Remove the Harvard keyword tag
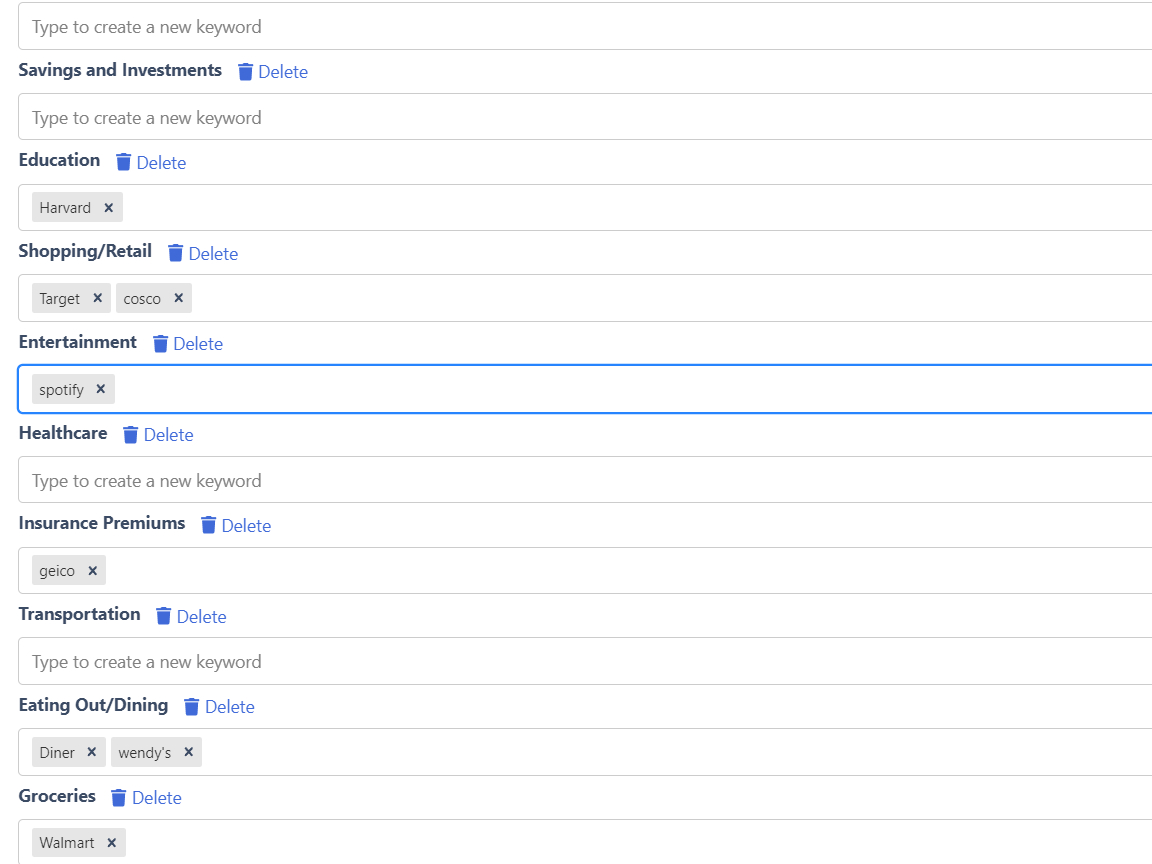This screenshot has height=864, width=1152. (x=108, y=208)
